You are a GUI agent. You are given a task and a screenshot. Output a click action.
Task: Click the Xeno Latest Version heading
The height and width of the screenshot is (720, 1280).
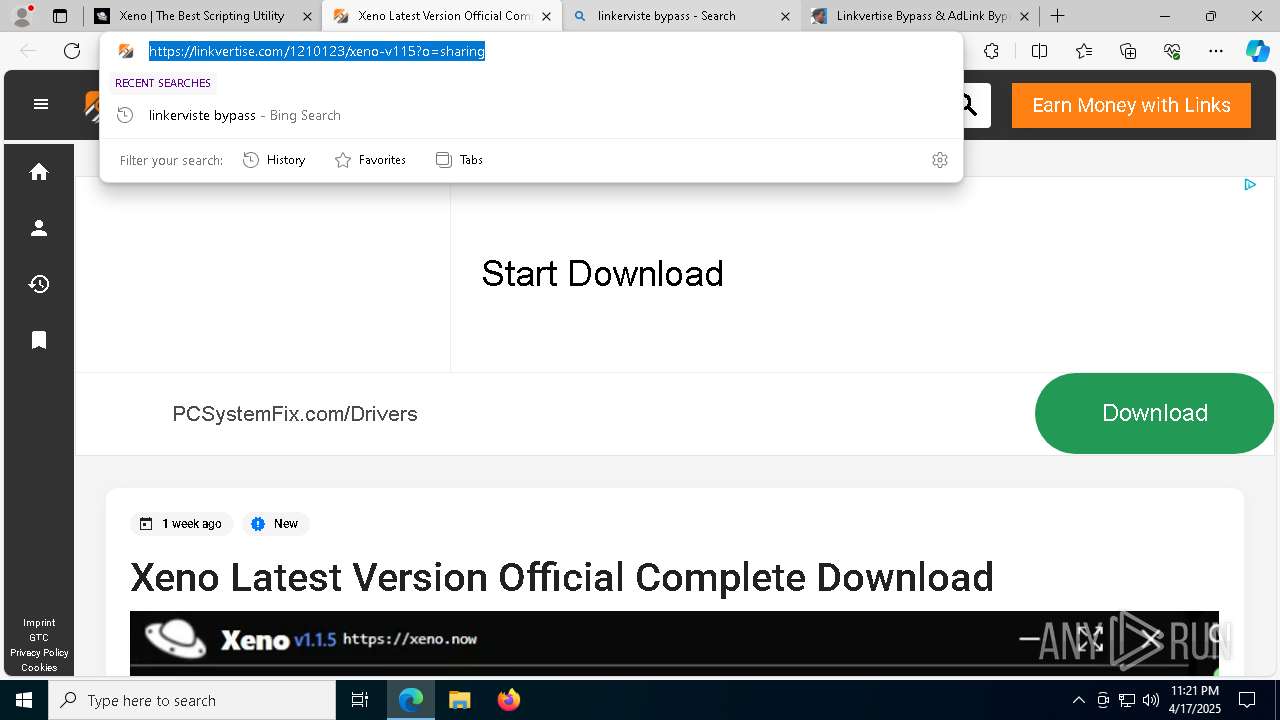pos(562,577)
